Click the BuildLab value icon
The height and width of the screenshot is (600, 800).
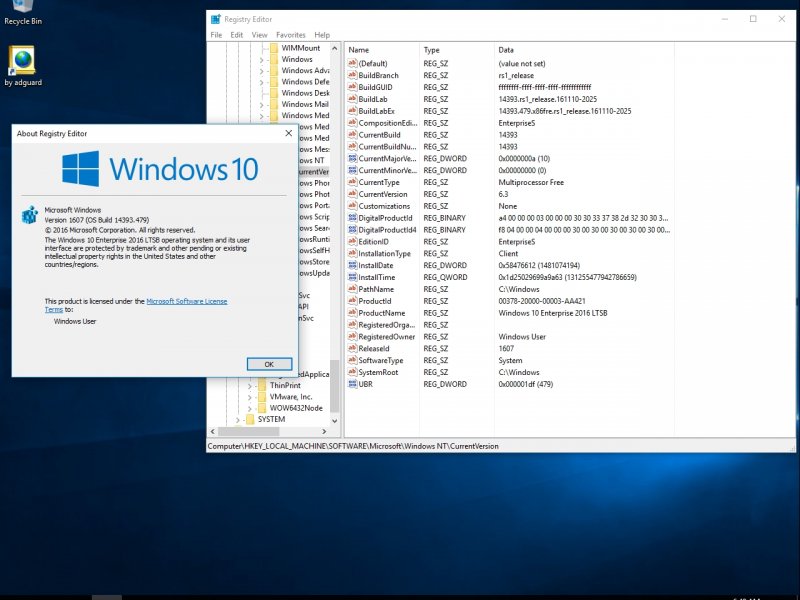point(352,99)
